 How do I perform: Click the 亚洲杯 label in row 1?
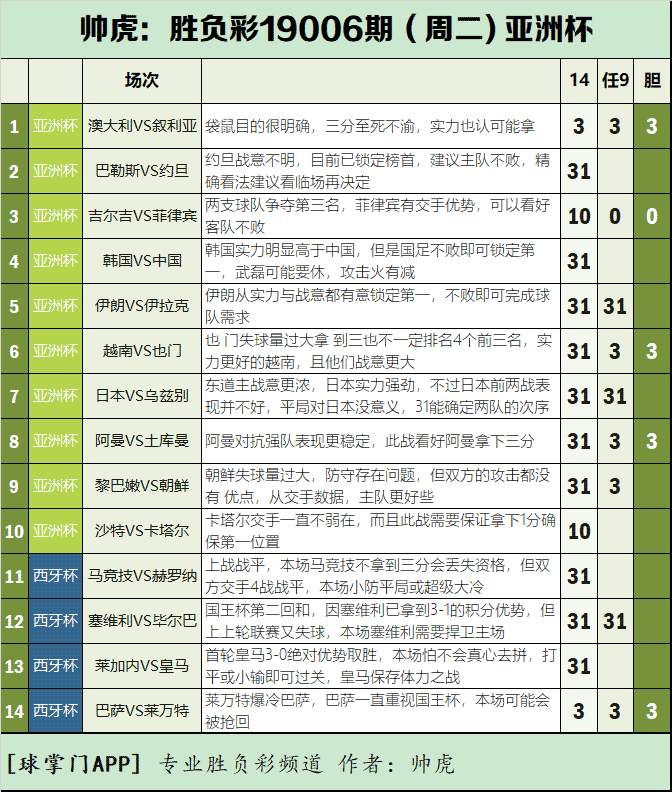point(56,126)
